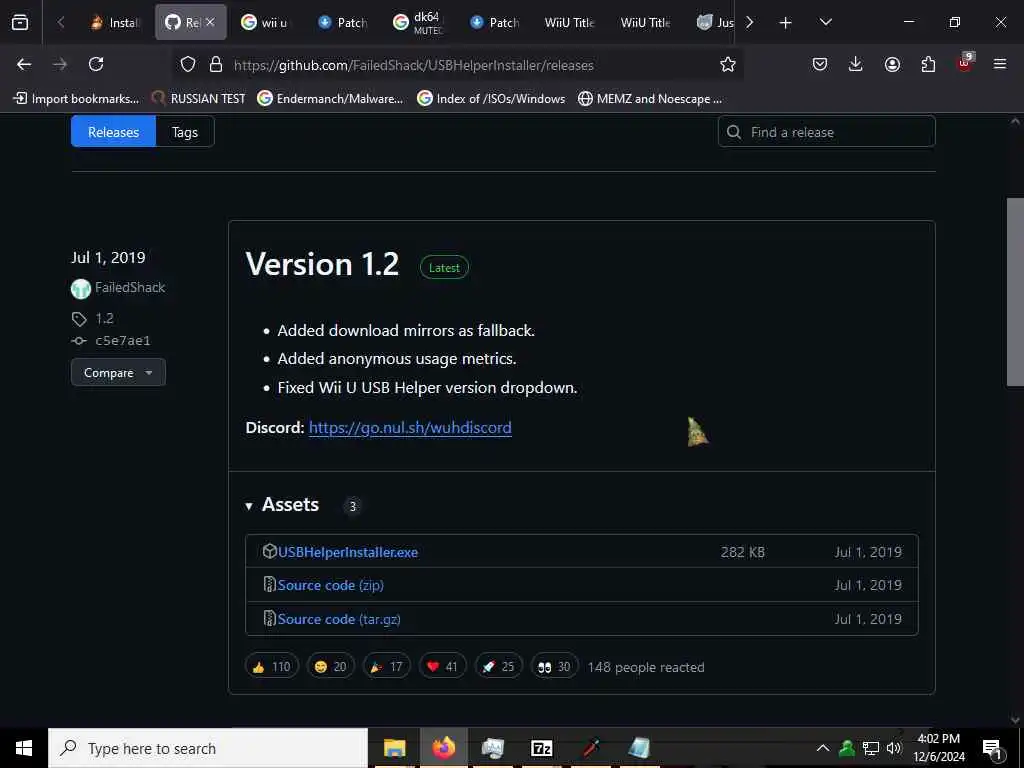Open the tracking protection shield icon

[188, 64]
